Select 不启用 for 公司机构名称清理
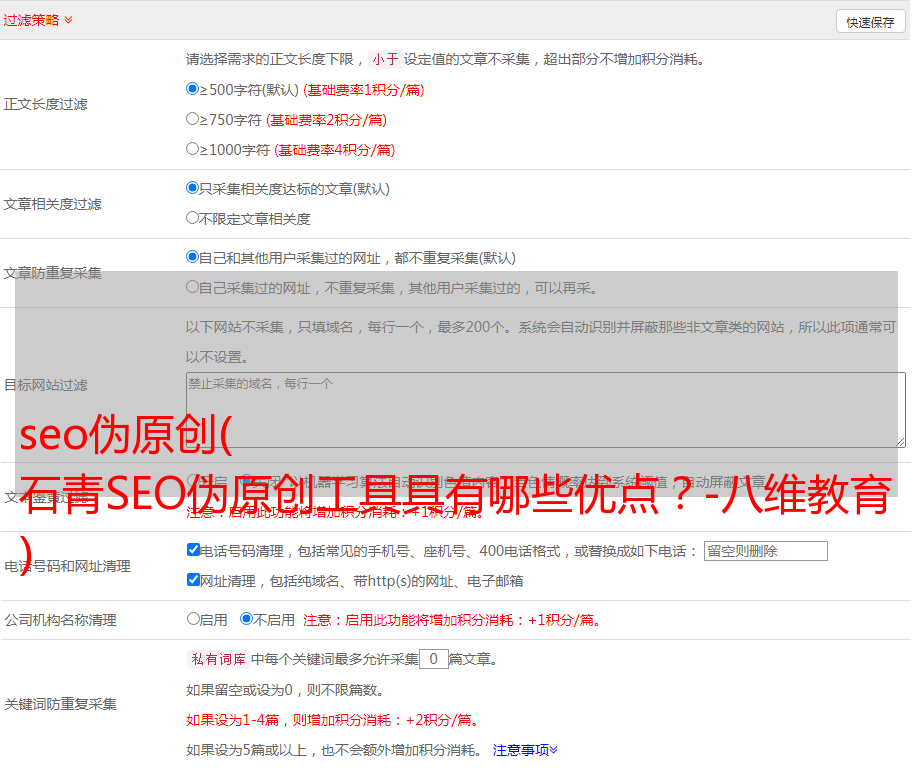The image size is (912, 768). (247, 619)
